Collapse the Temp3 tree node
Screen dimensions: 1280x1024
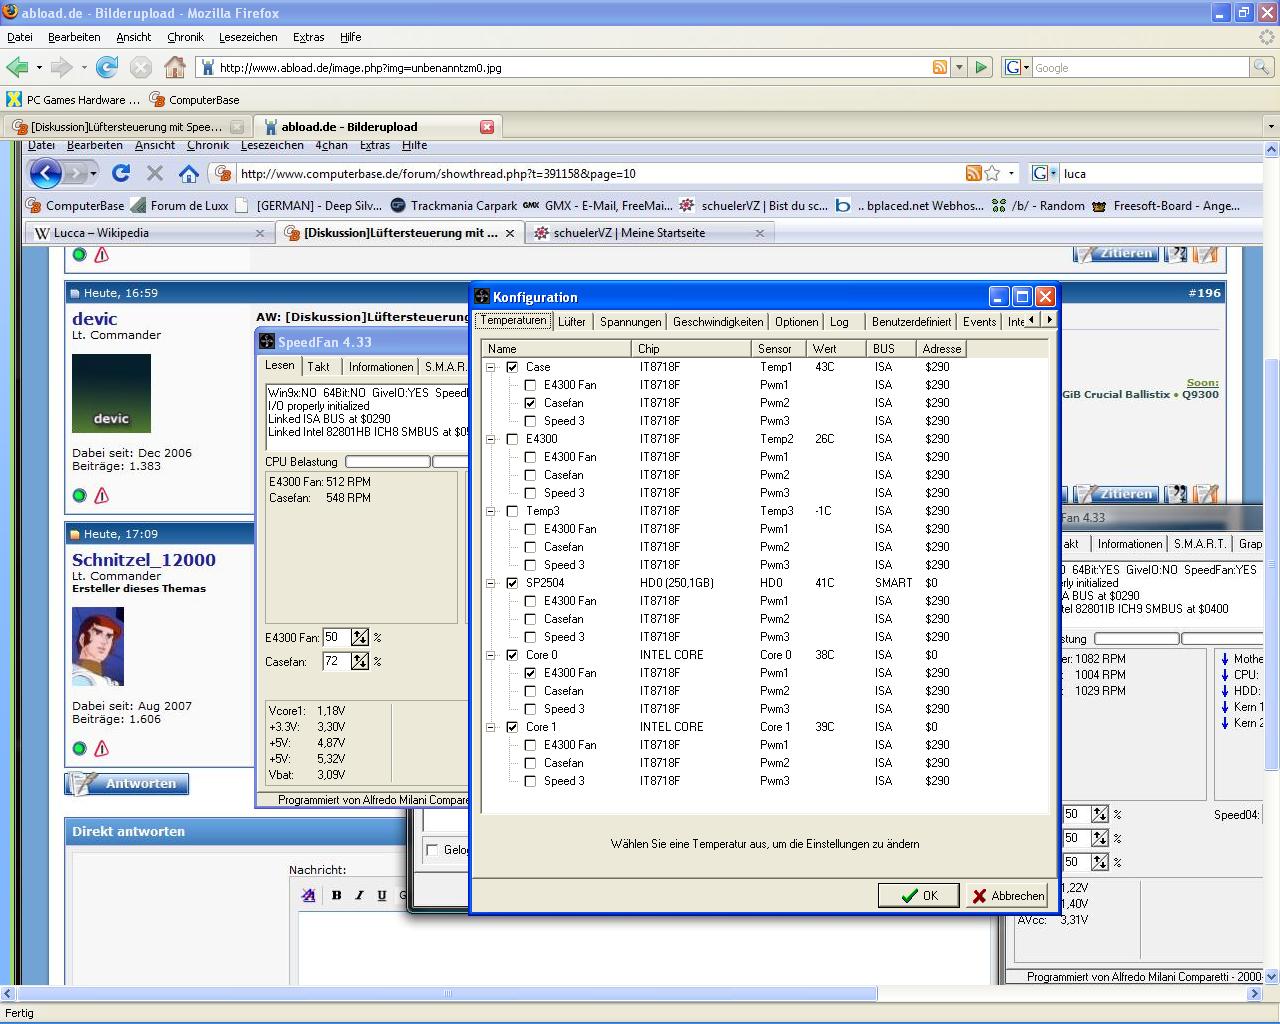(x=491, y=511)
